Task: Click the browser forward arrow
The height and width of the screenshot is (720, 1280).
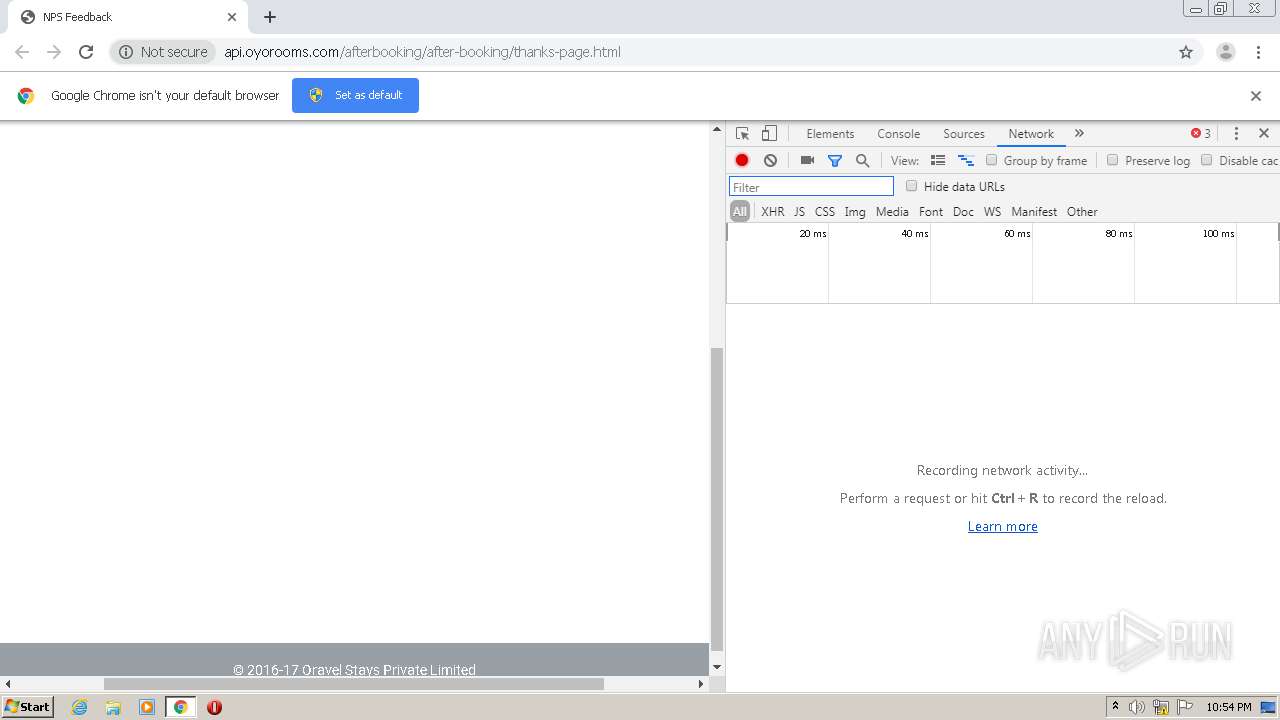Action: tap(54, 52)
